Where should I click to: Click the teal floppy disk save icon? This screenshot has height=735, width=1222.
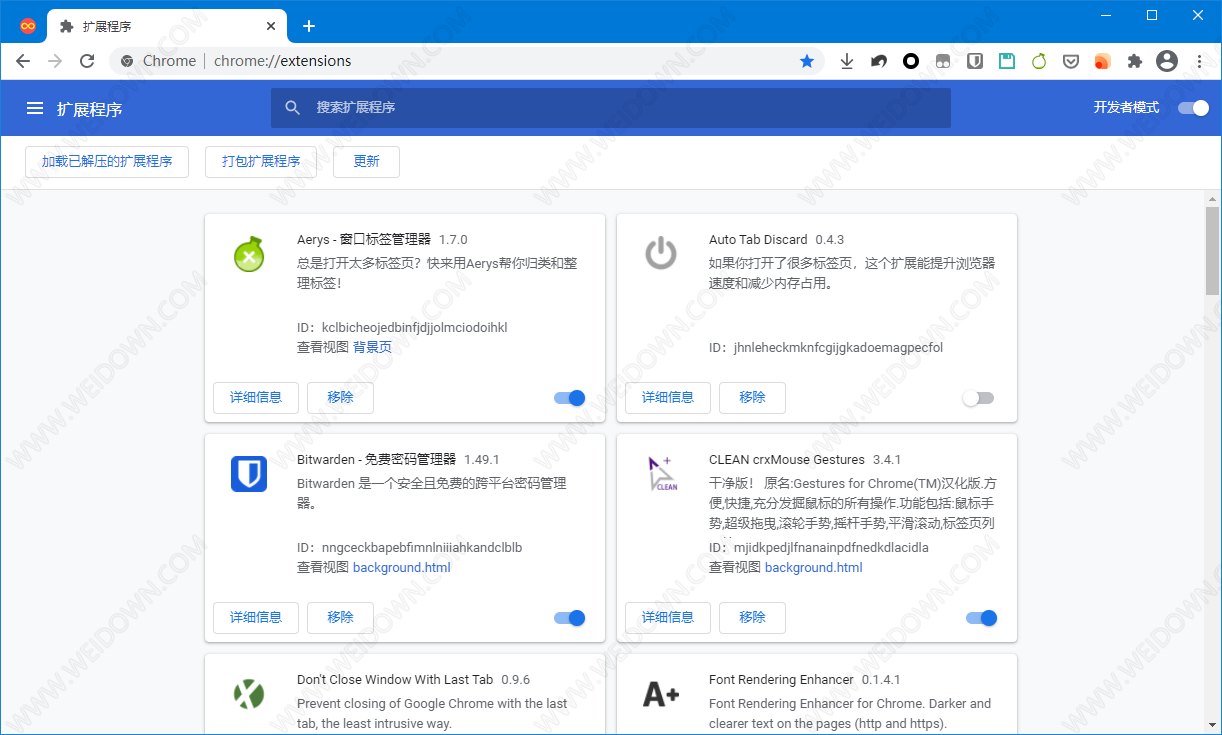(x=1007, y=61)
